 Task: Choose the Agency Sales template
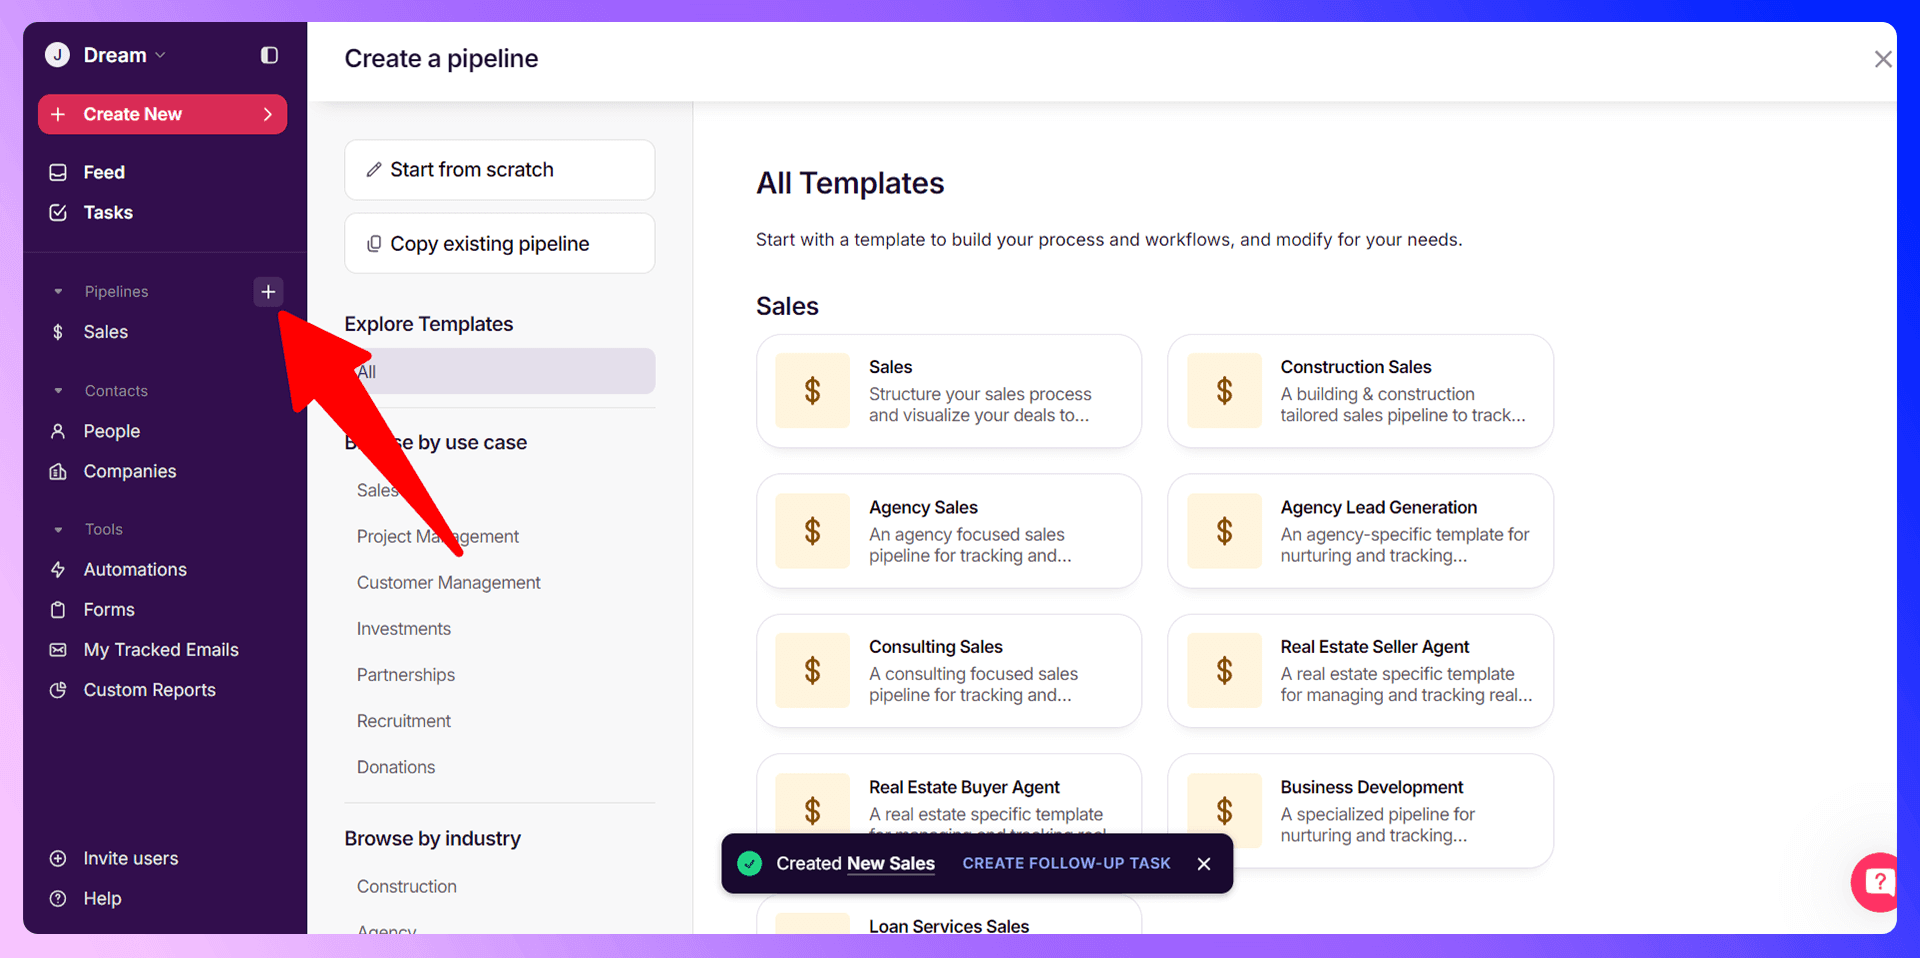(x=949, y=531)
